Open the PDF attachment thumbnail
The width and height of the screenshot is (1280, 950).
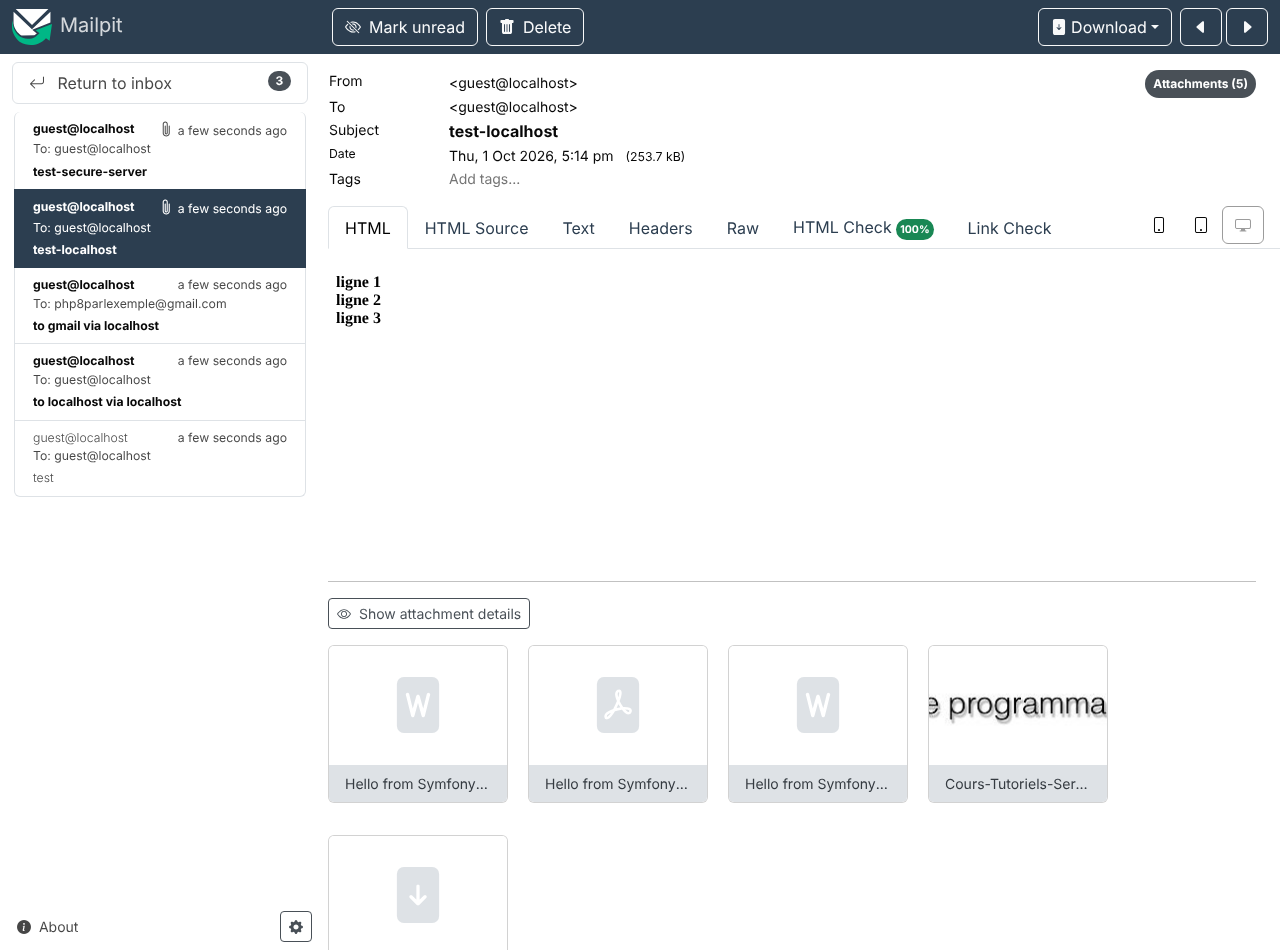pos(618,724)
